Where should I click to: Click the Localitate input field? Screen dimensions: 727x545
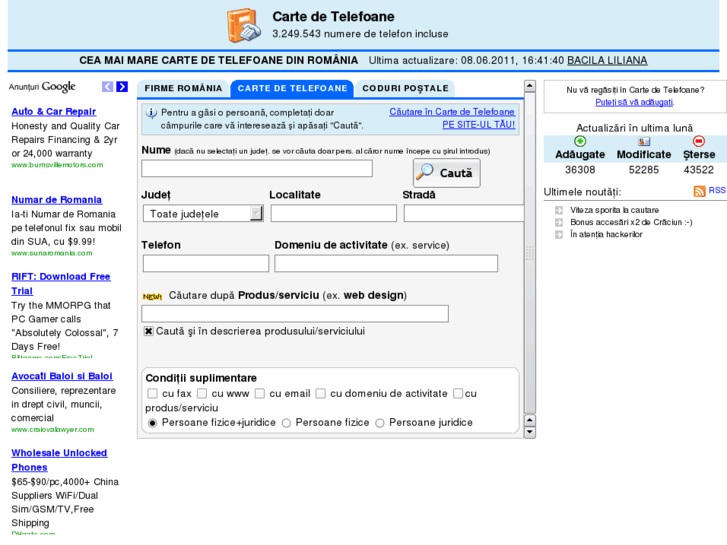334,213
